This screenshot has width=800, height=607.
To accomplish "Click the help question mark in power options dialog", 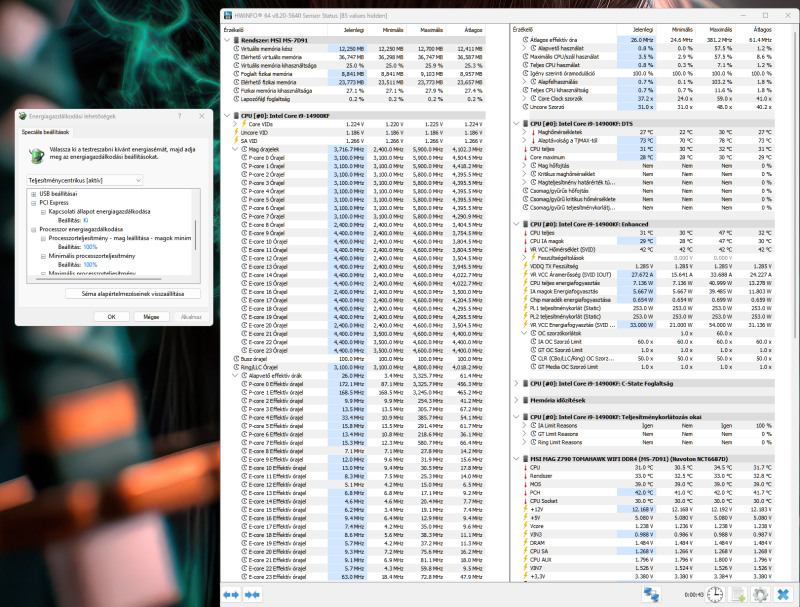I will 180,116.
